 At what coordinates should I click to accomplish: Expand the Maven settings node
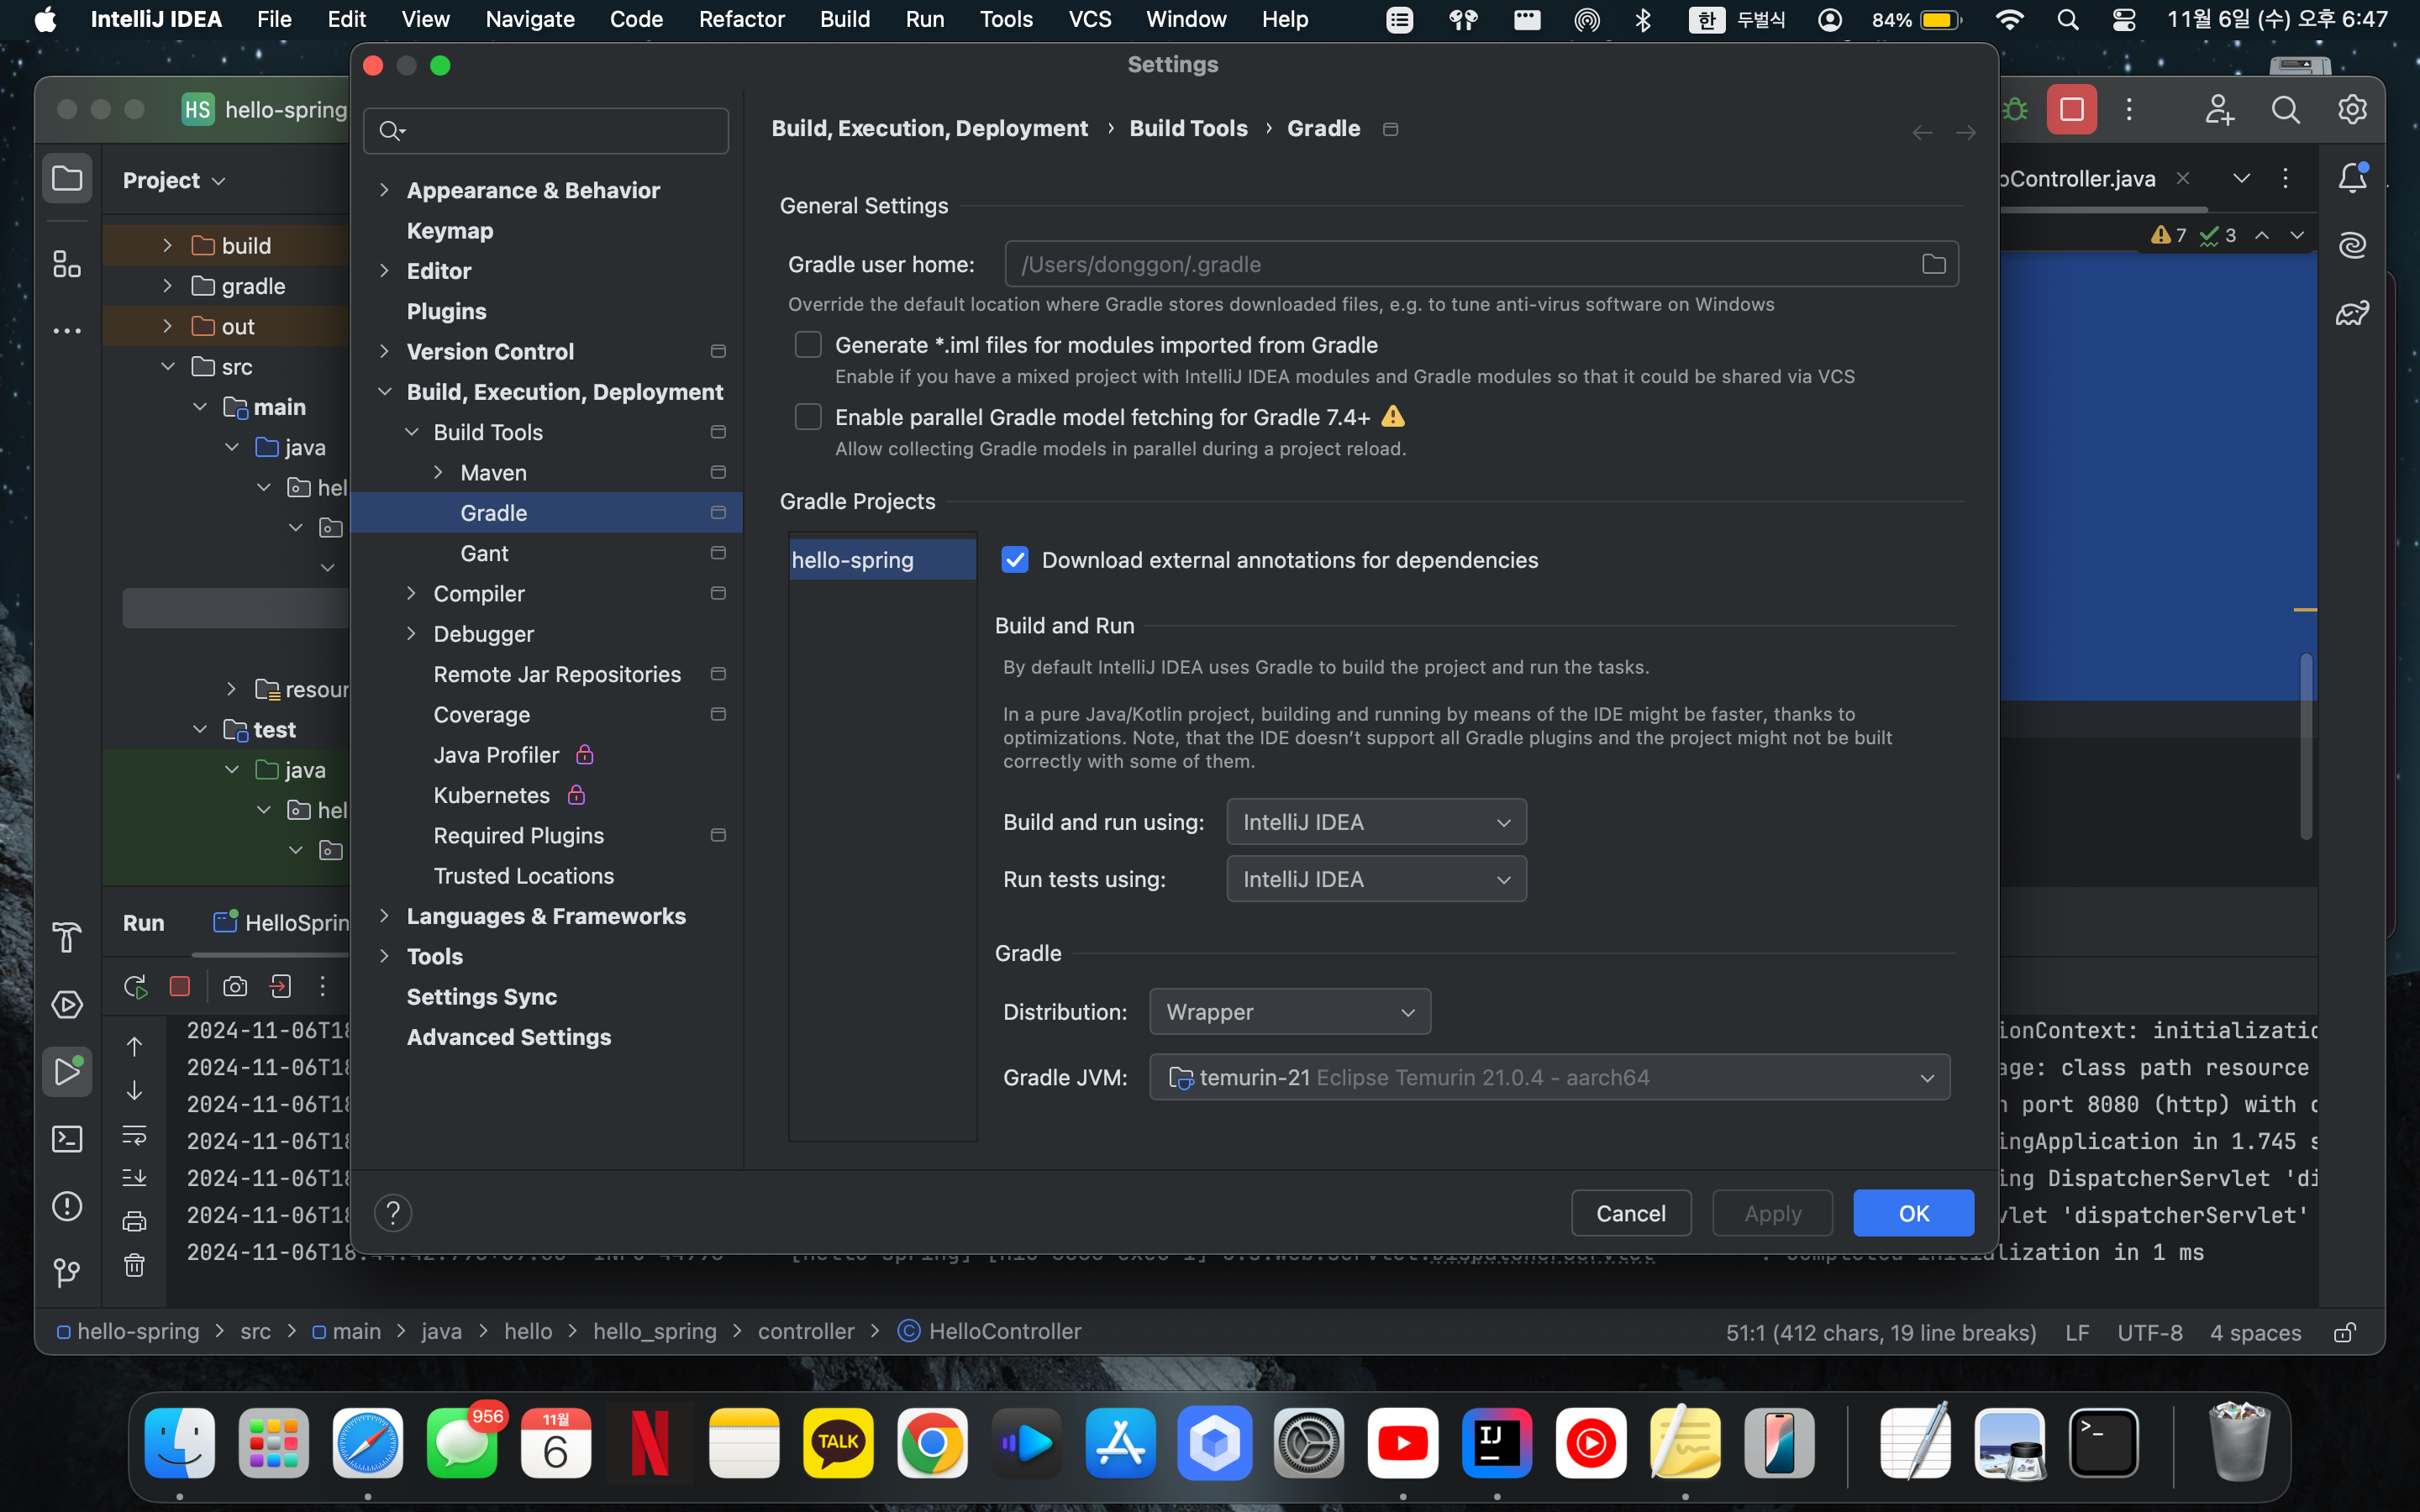coord(438,472)
